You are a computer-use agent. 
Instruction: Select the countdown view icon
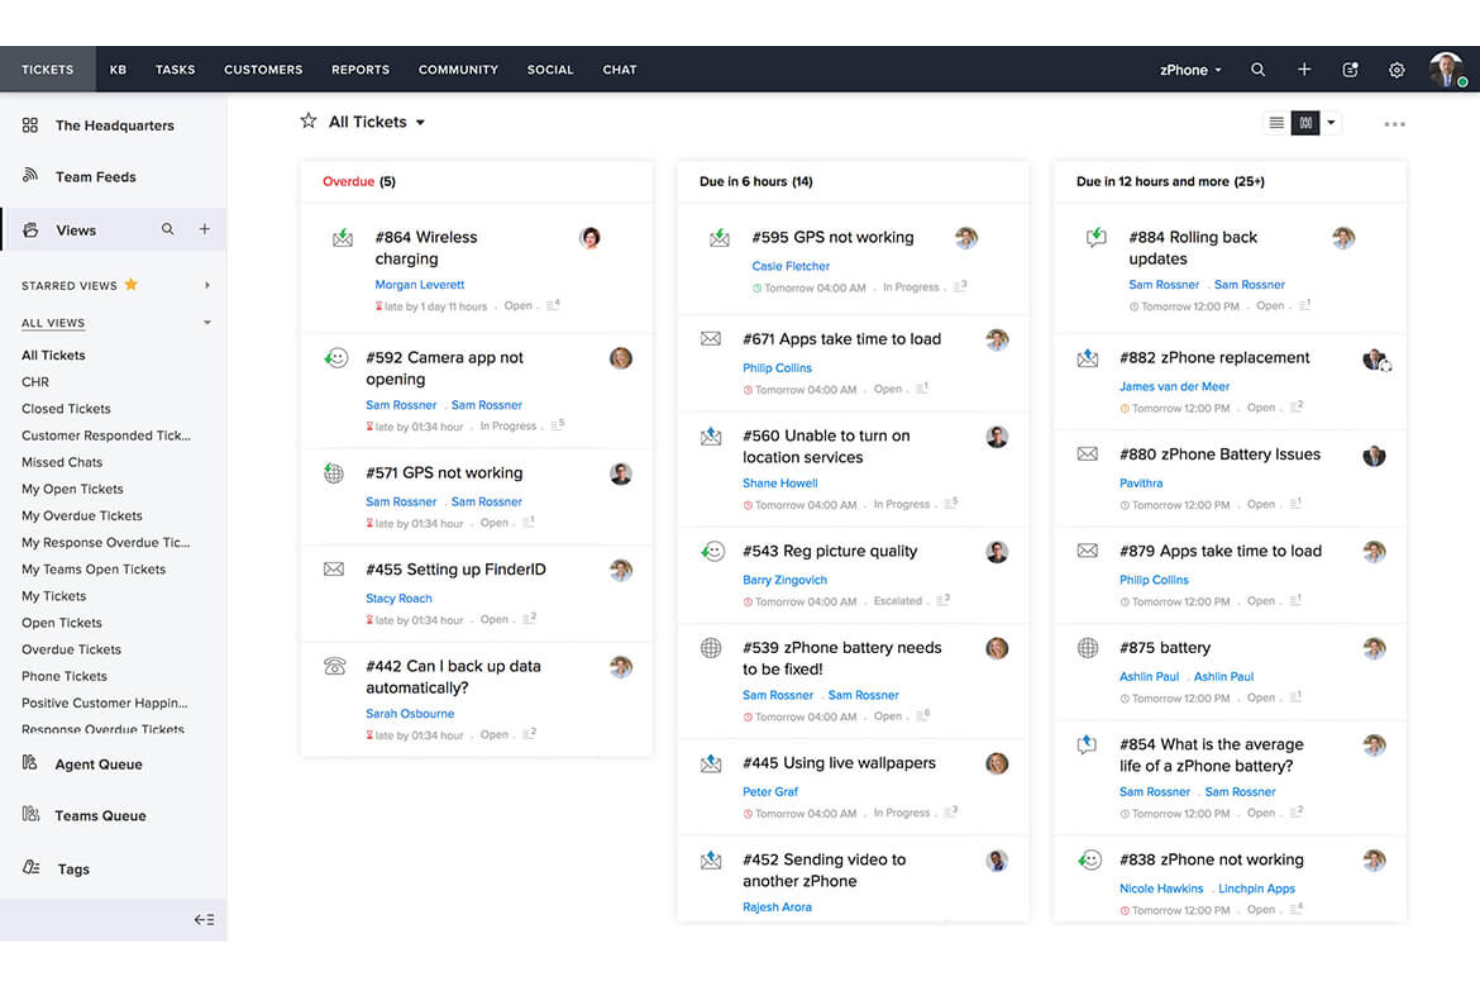coord(1305,122)
